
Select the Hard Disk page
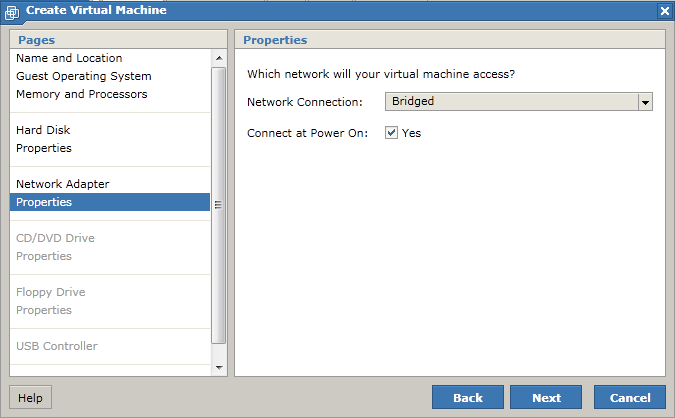tap(43, 130)
